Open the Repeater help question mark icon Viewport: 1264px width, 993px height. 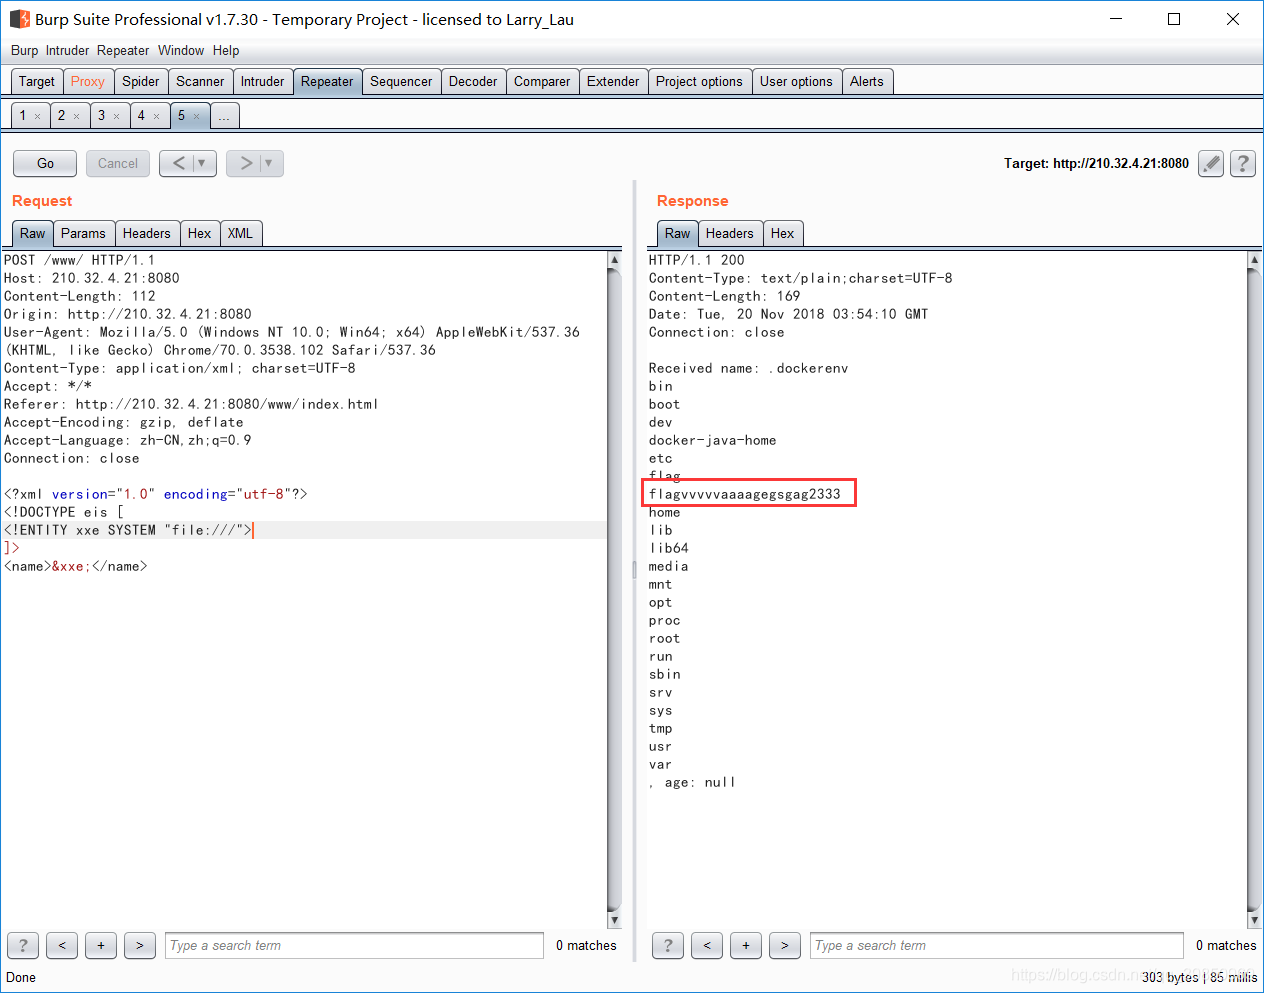[1243, 163]
